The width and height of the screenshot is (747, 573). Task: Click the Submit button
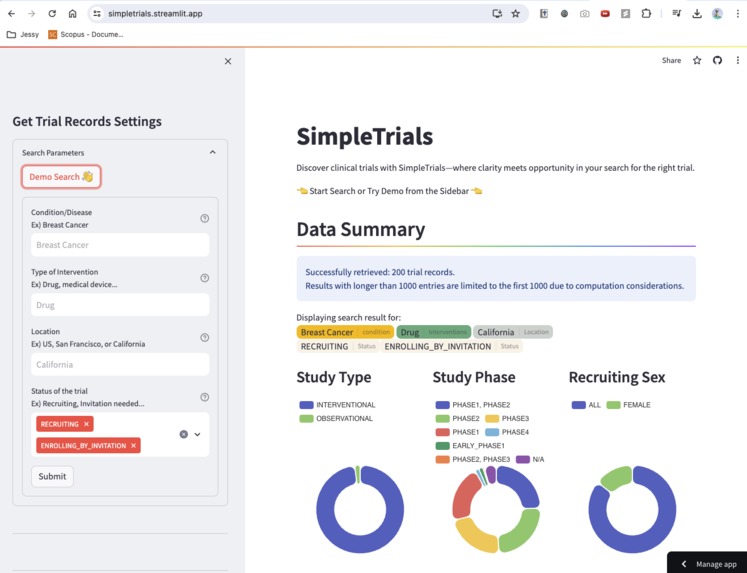pos(52,476)
